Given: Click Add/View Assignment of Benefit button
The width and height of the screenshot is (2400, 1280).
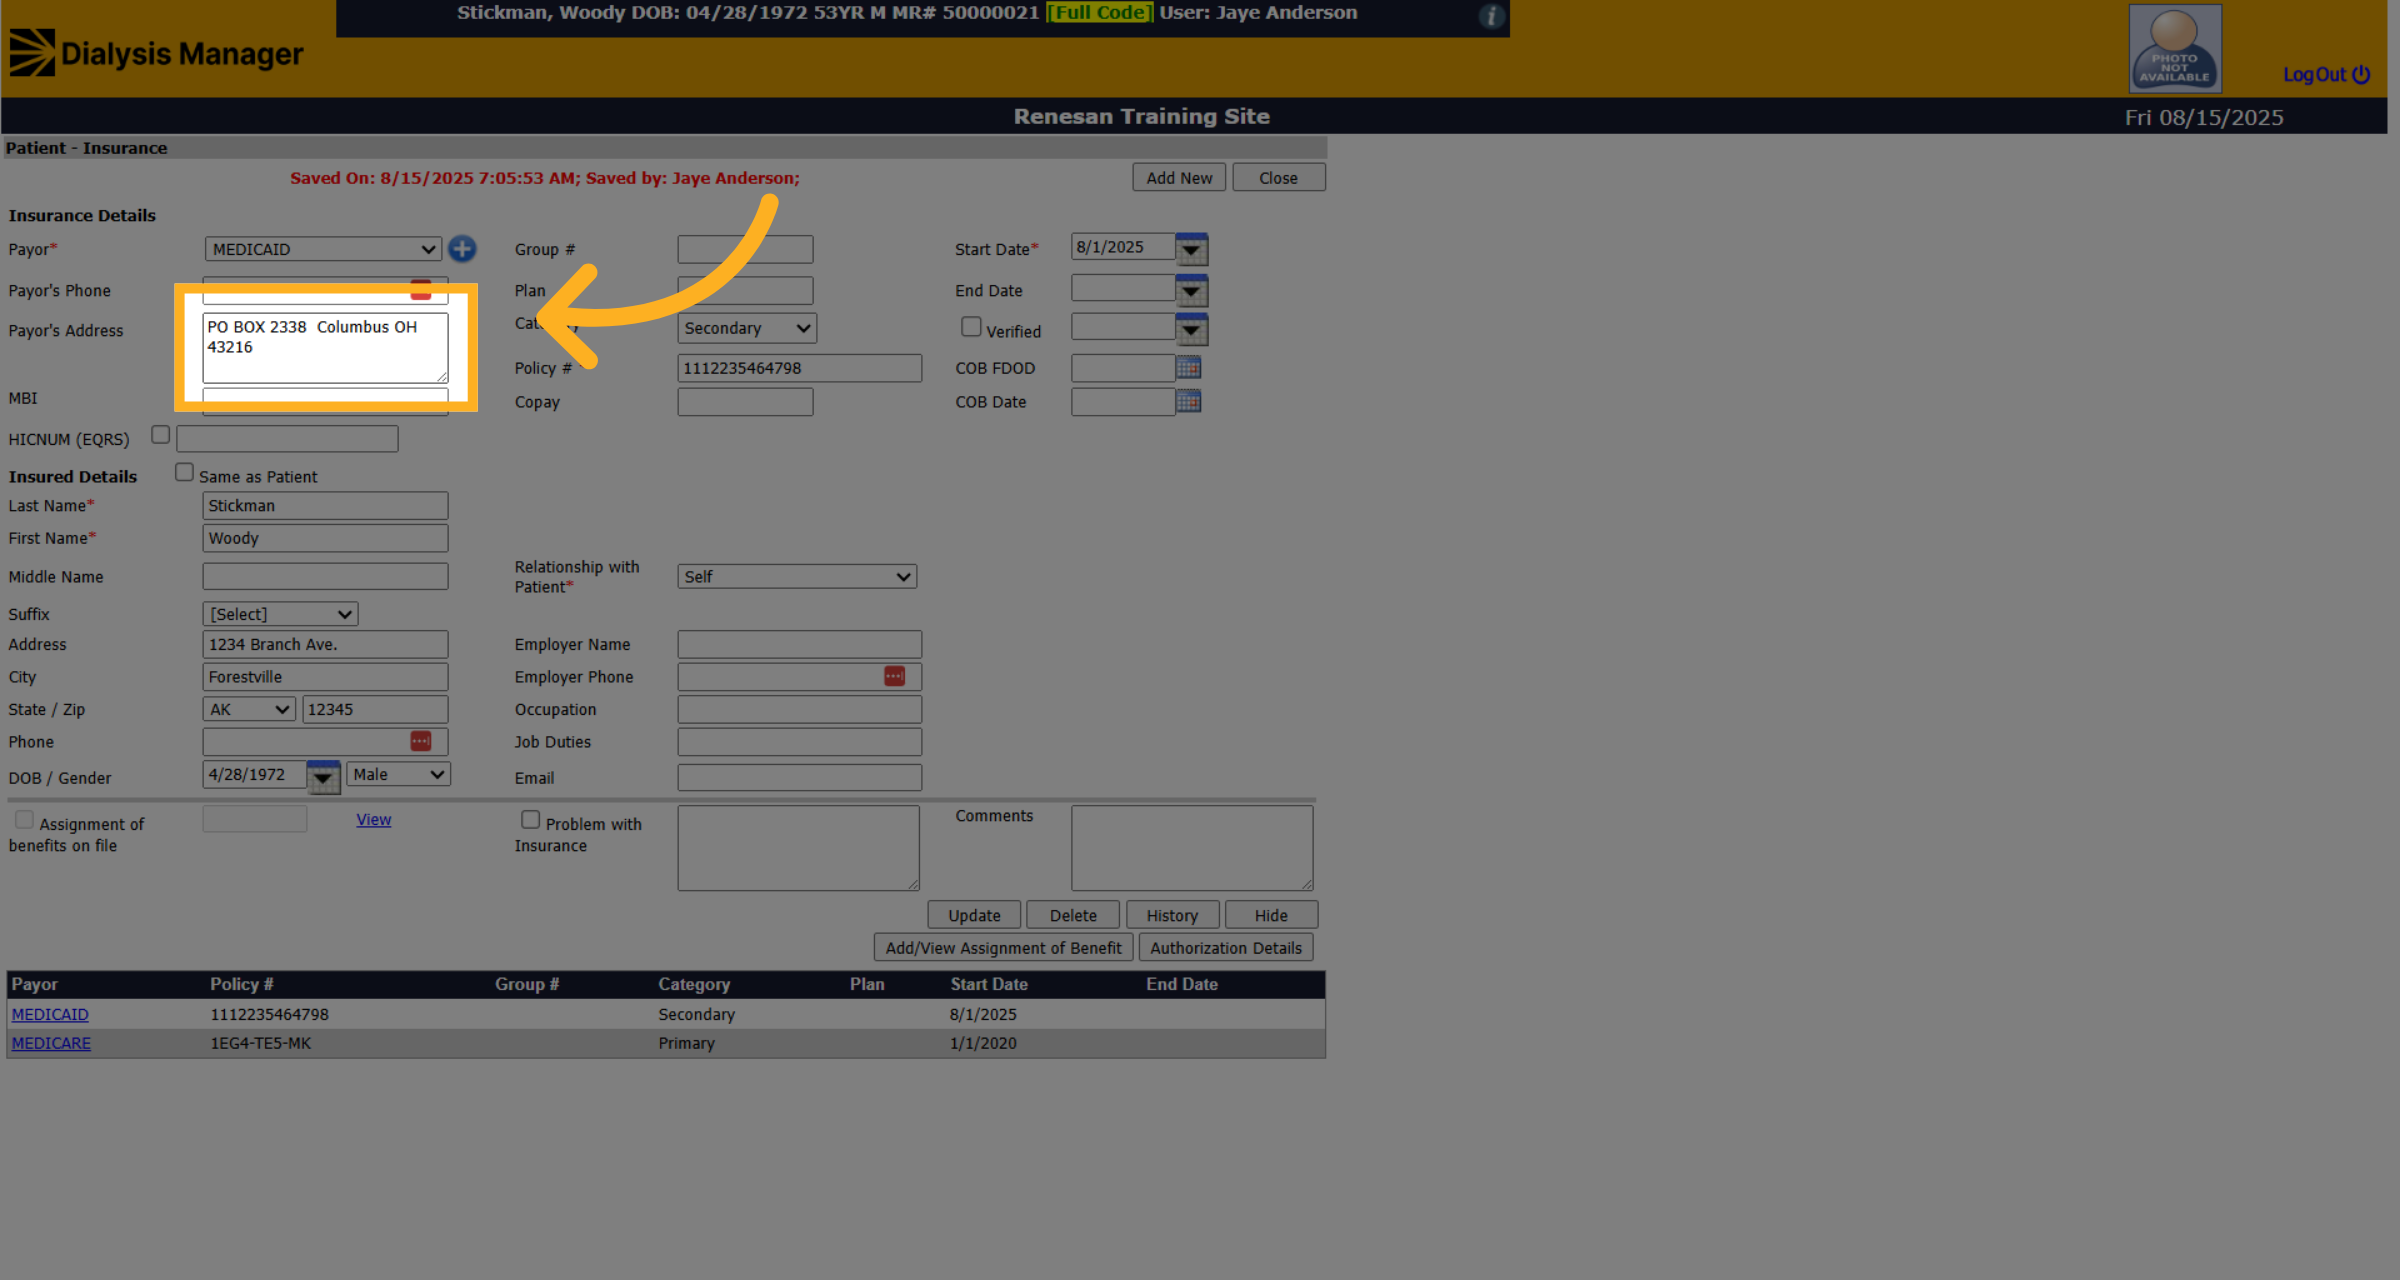Looking at the screenshot, I should tap(1003, 948).
